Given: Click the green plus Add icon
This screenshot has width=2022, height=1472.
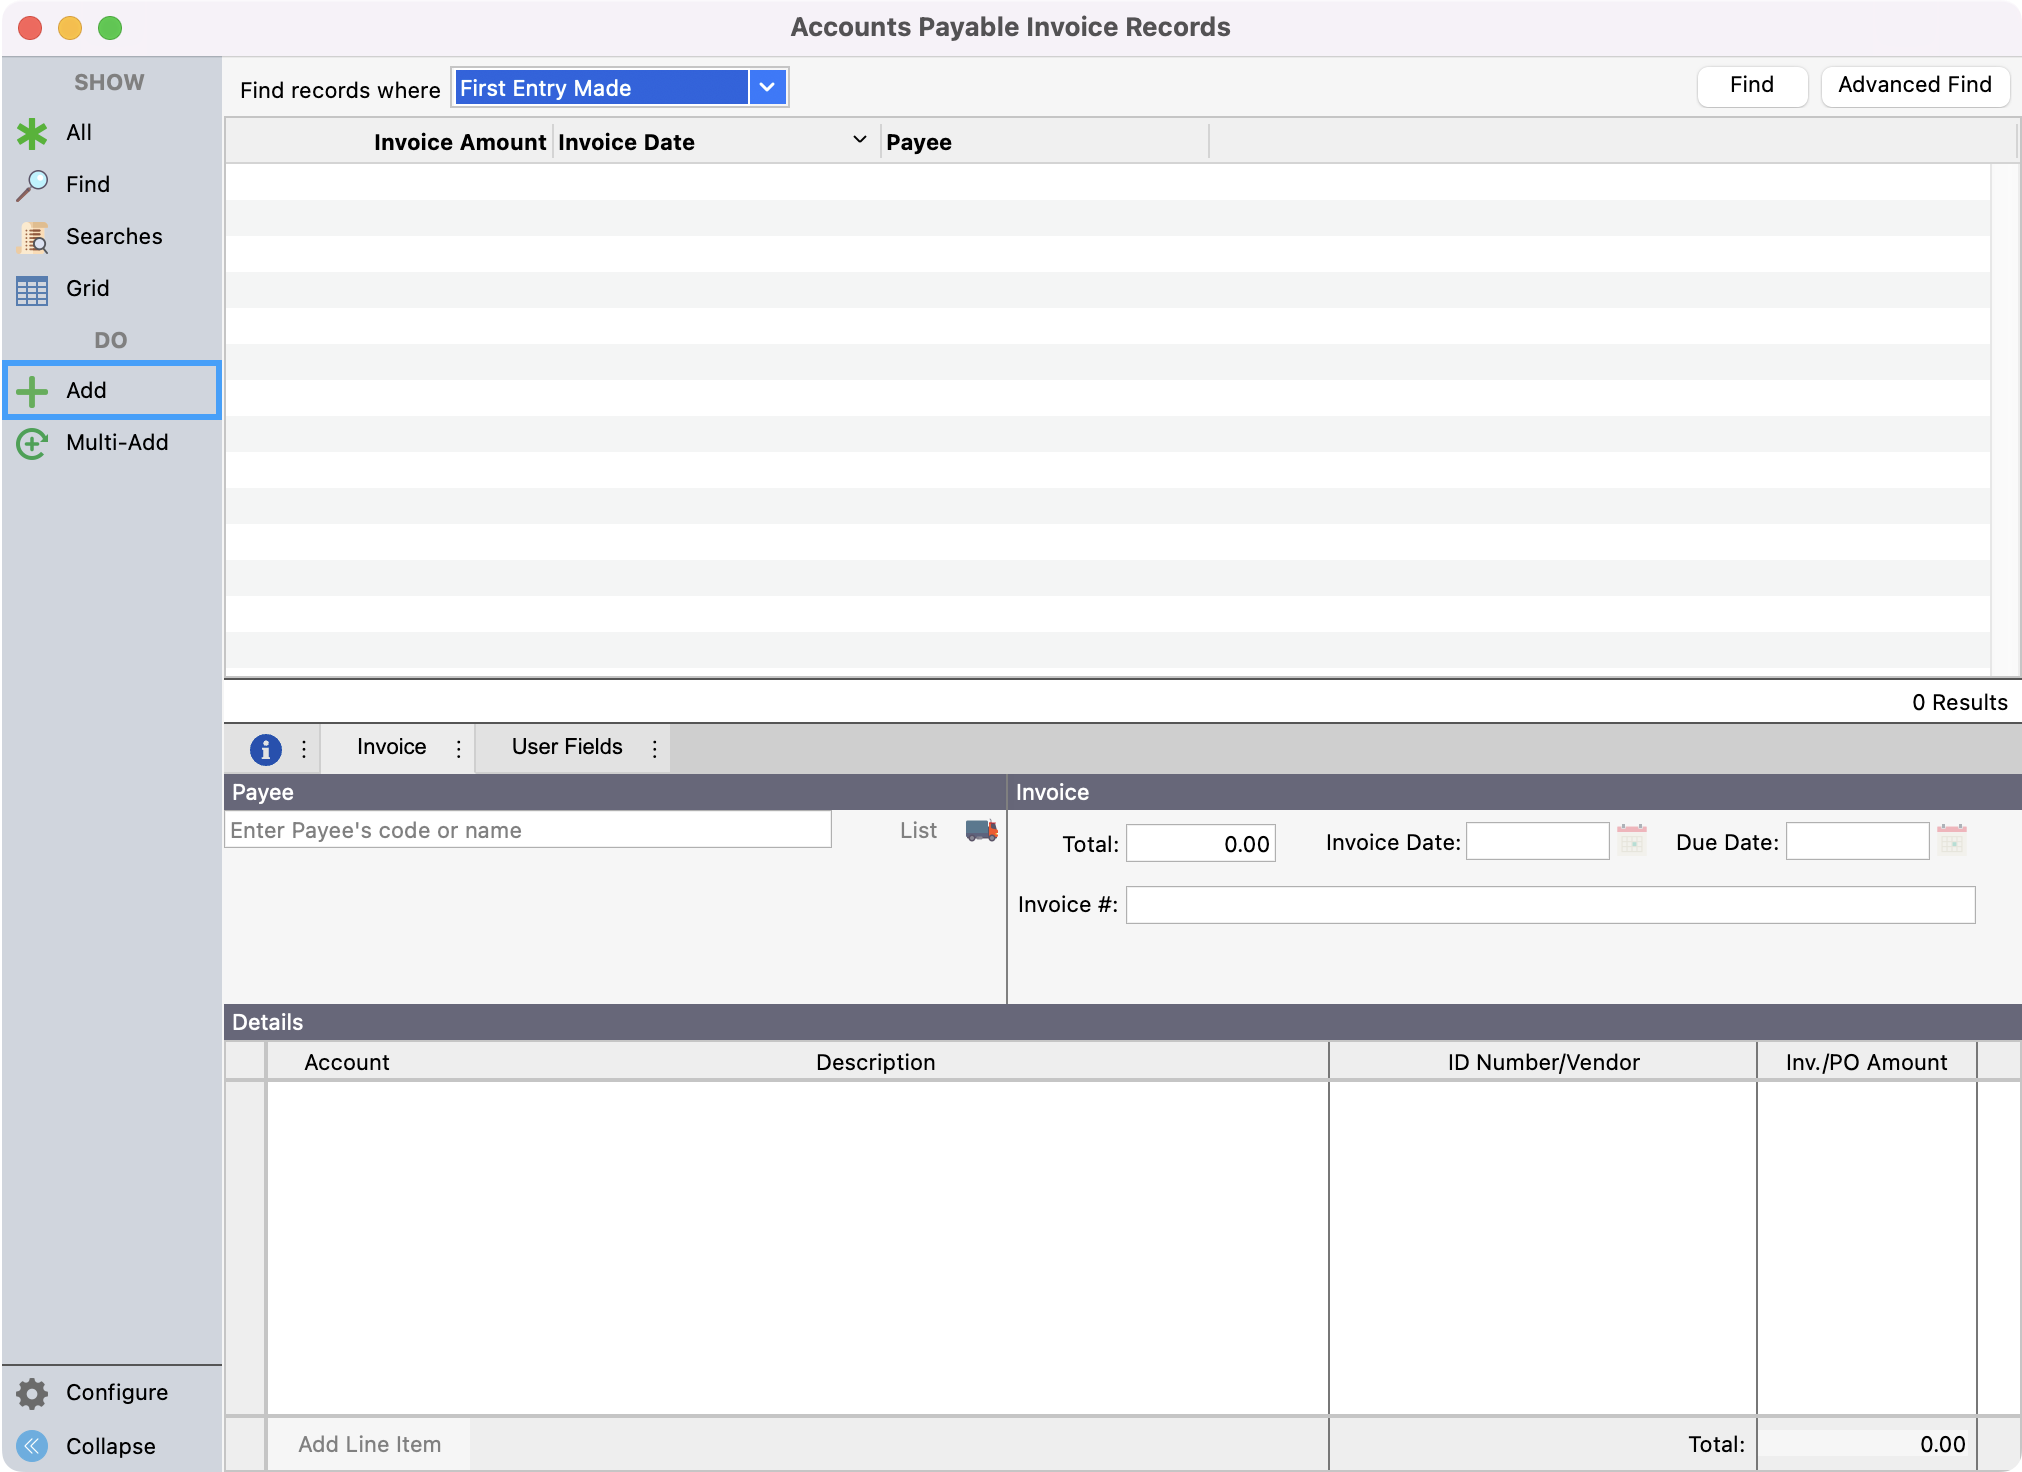Looking at the screenshot, I should pyautogui.click(x=32, y=391).
